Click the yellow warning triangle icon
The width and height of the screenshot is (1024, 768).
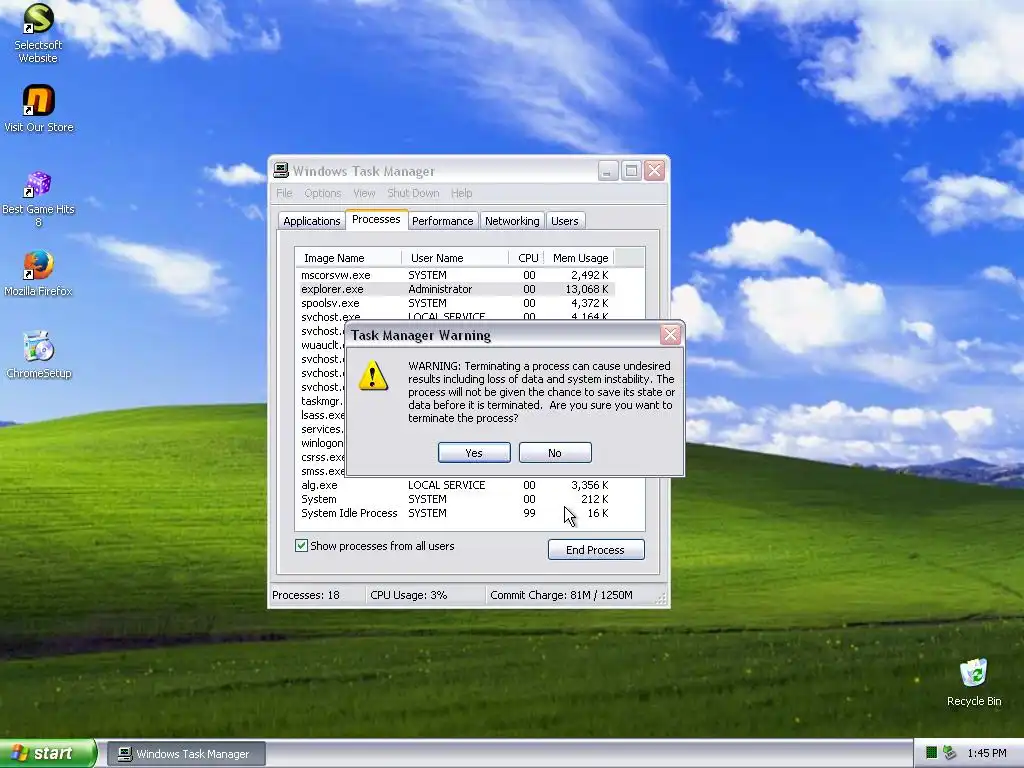click(x=373, y=376)
